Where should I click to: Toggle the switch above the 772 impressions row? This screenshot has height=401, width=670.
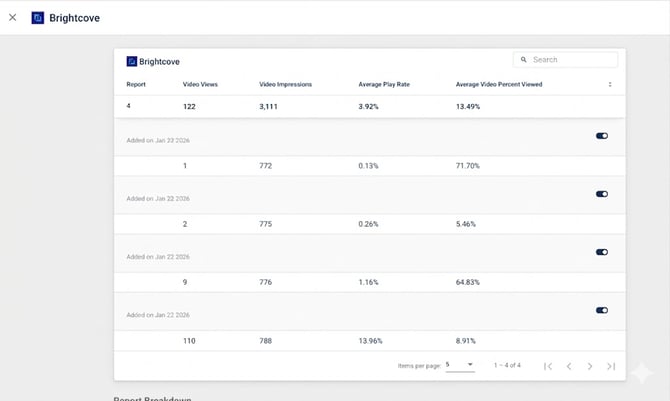pos(602,136)
